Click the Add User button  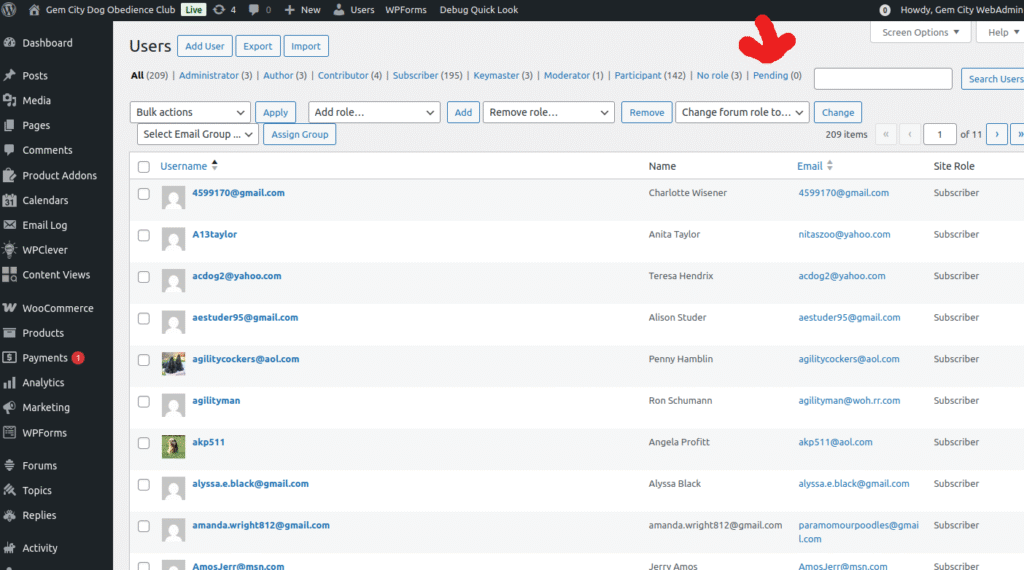(205, 46)
